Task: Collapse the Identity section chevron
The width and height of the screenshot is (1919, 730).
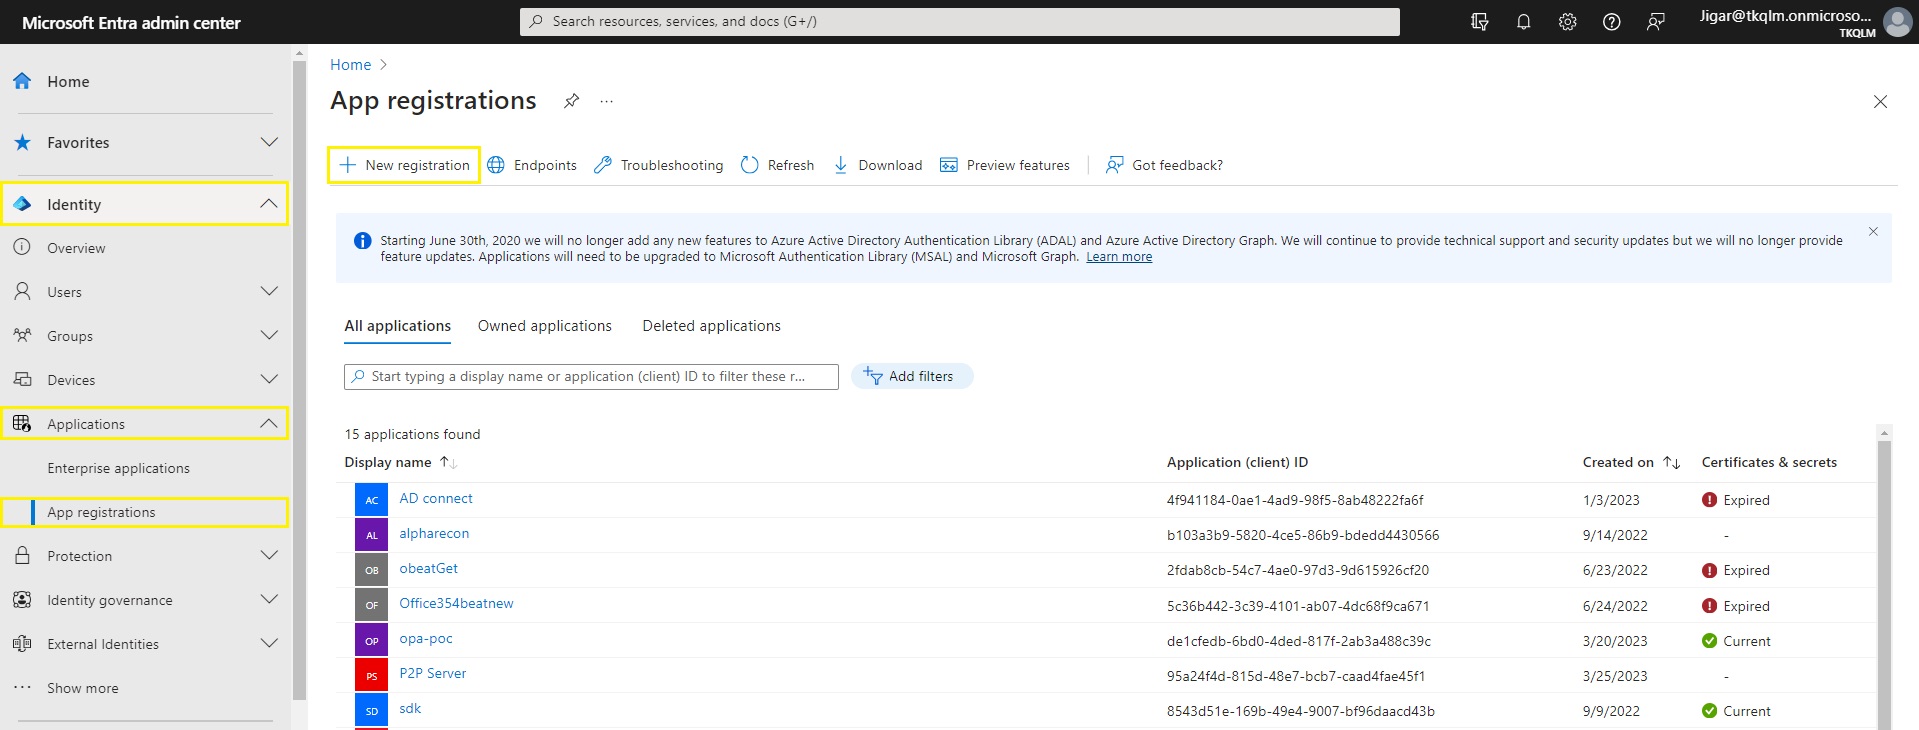Action: (269, 204)
